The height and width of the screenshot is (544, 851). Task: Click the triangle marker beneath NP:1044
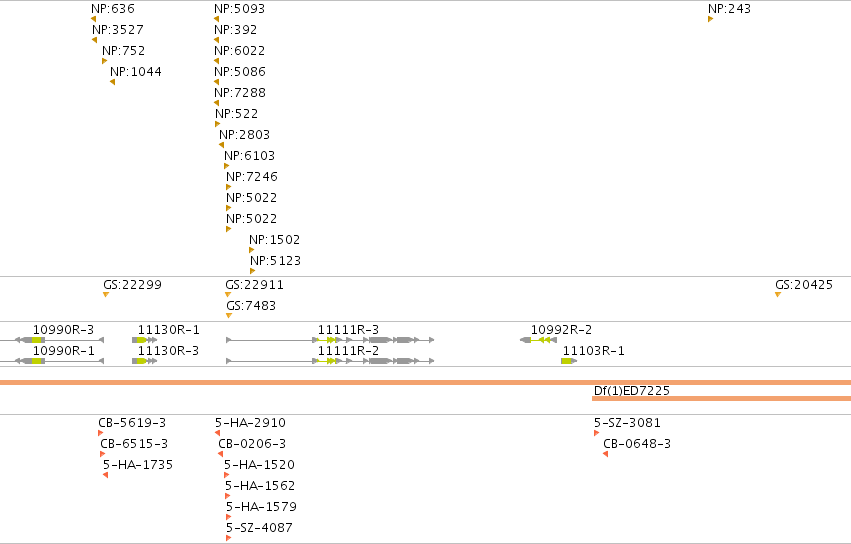[x=112, y=82]
